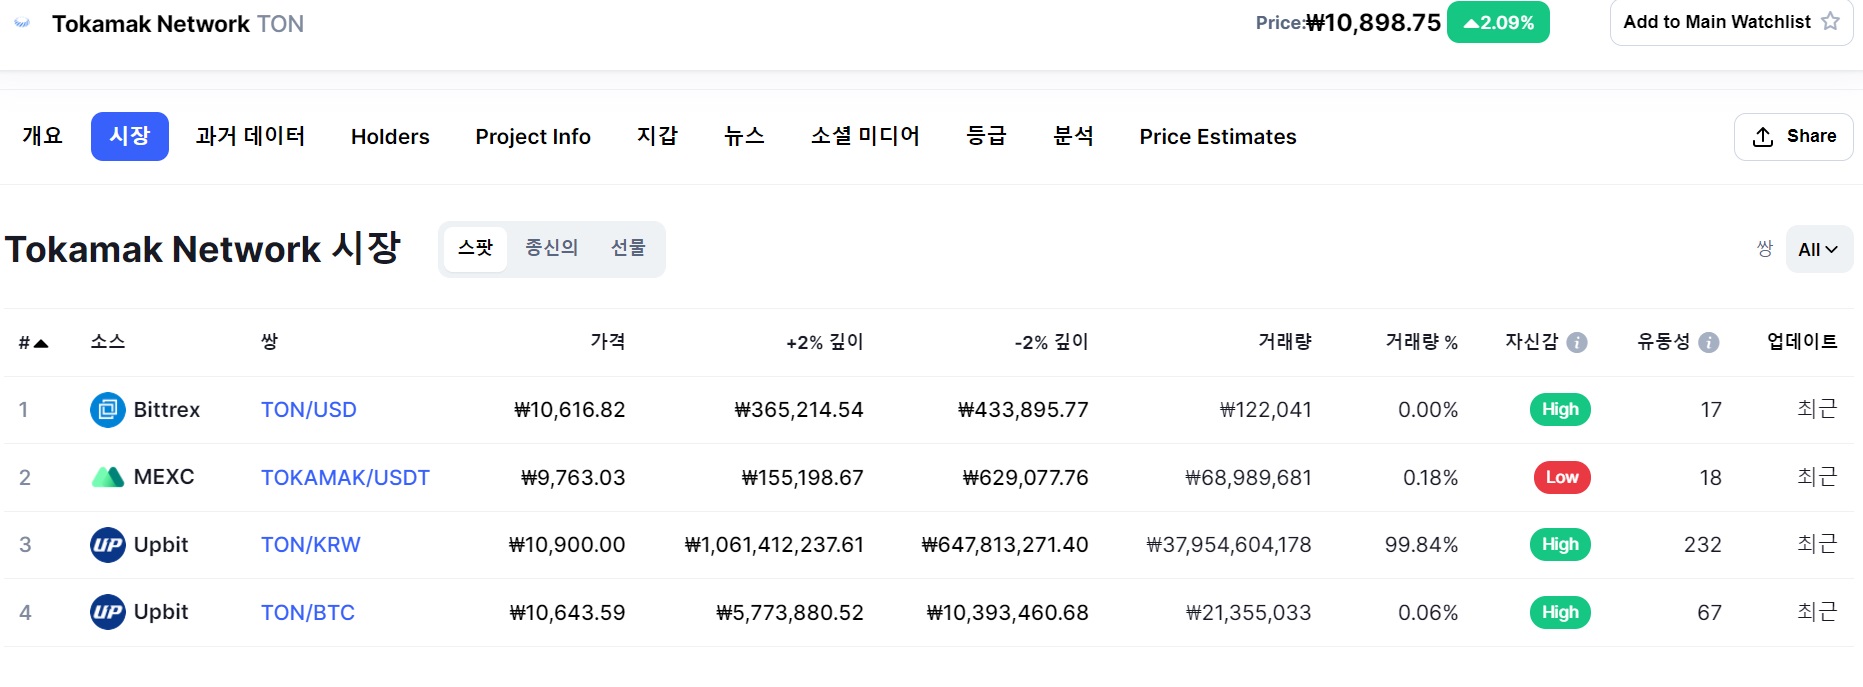Click price ₩10,616.82
1863x687 pixels.
(x=569, y=410)
